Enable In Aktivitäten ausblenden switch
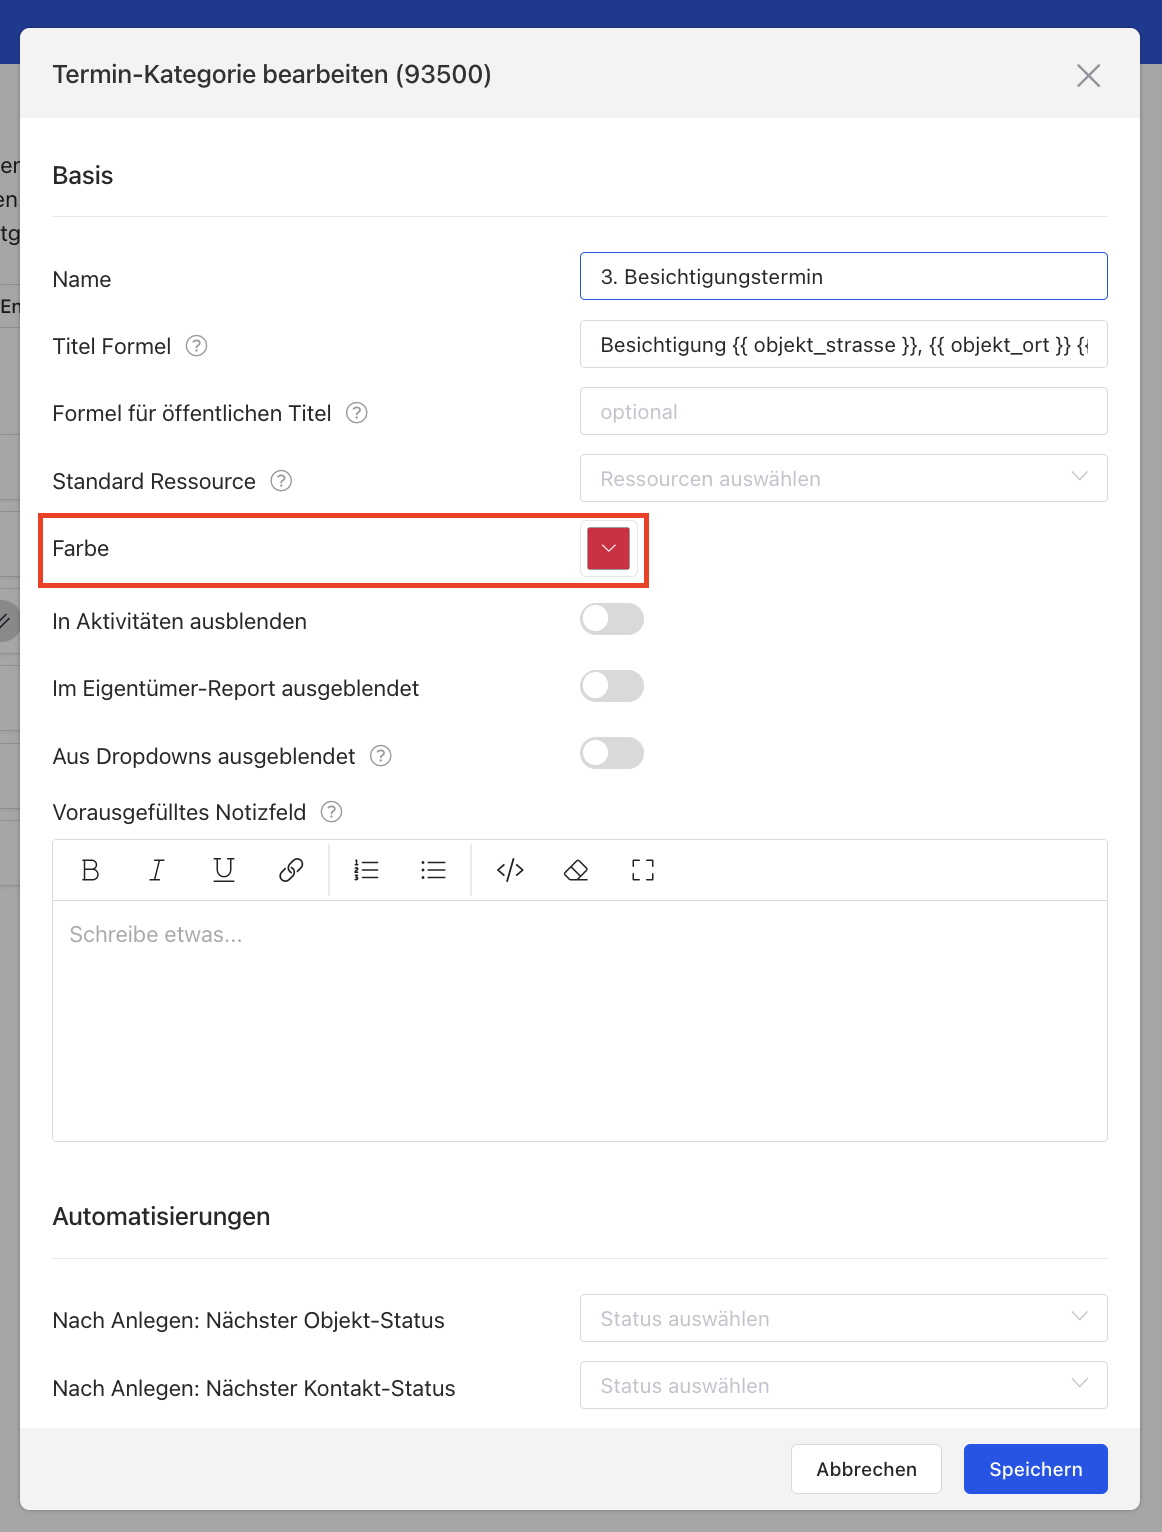This screenshot has width=1162, height=1532. coord(611,620)
